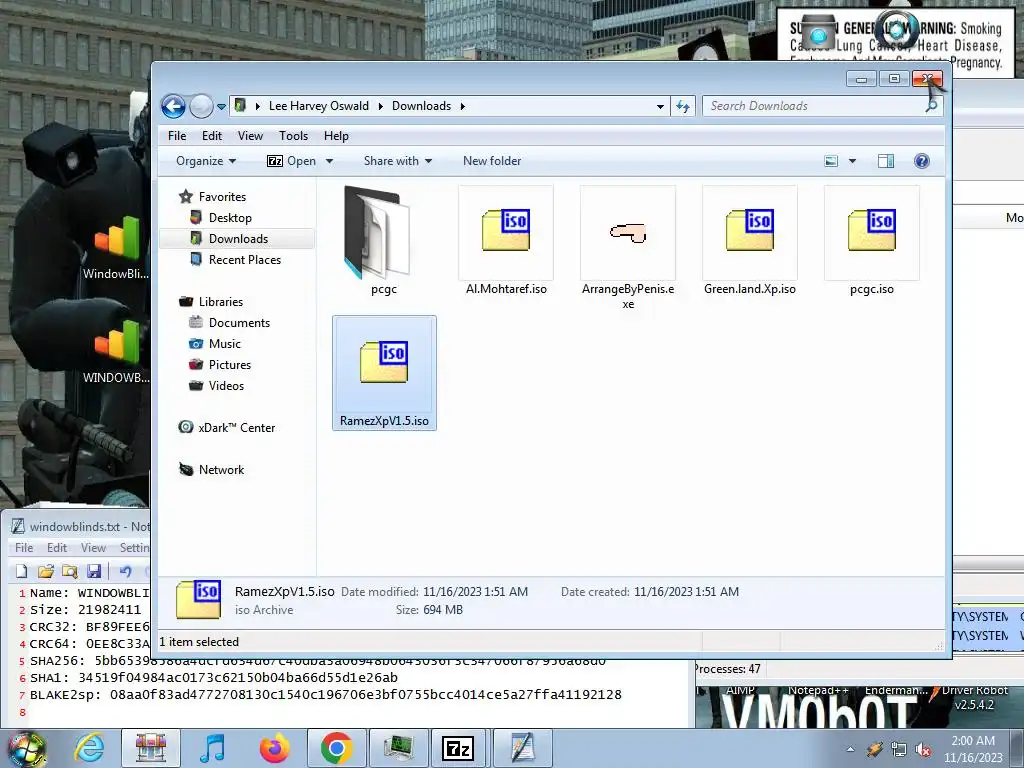Open File menu in Notepad2 window
The height and width of the screenshot is (768, 1024).
(x=24, y=547)
